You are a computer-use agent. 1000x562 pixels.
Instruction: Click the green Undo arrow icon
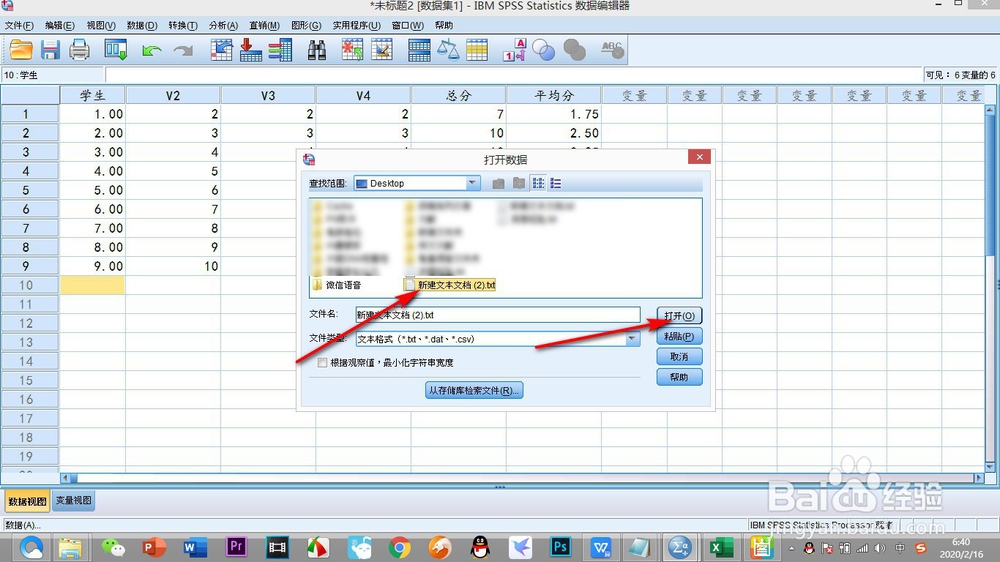(x=151, y=50)
